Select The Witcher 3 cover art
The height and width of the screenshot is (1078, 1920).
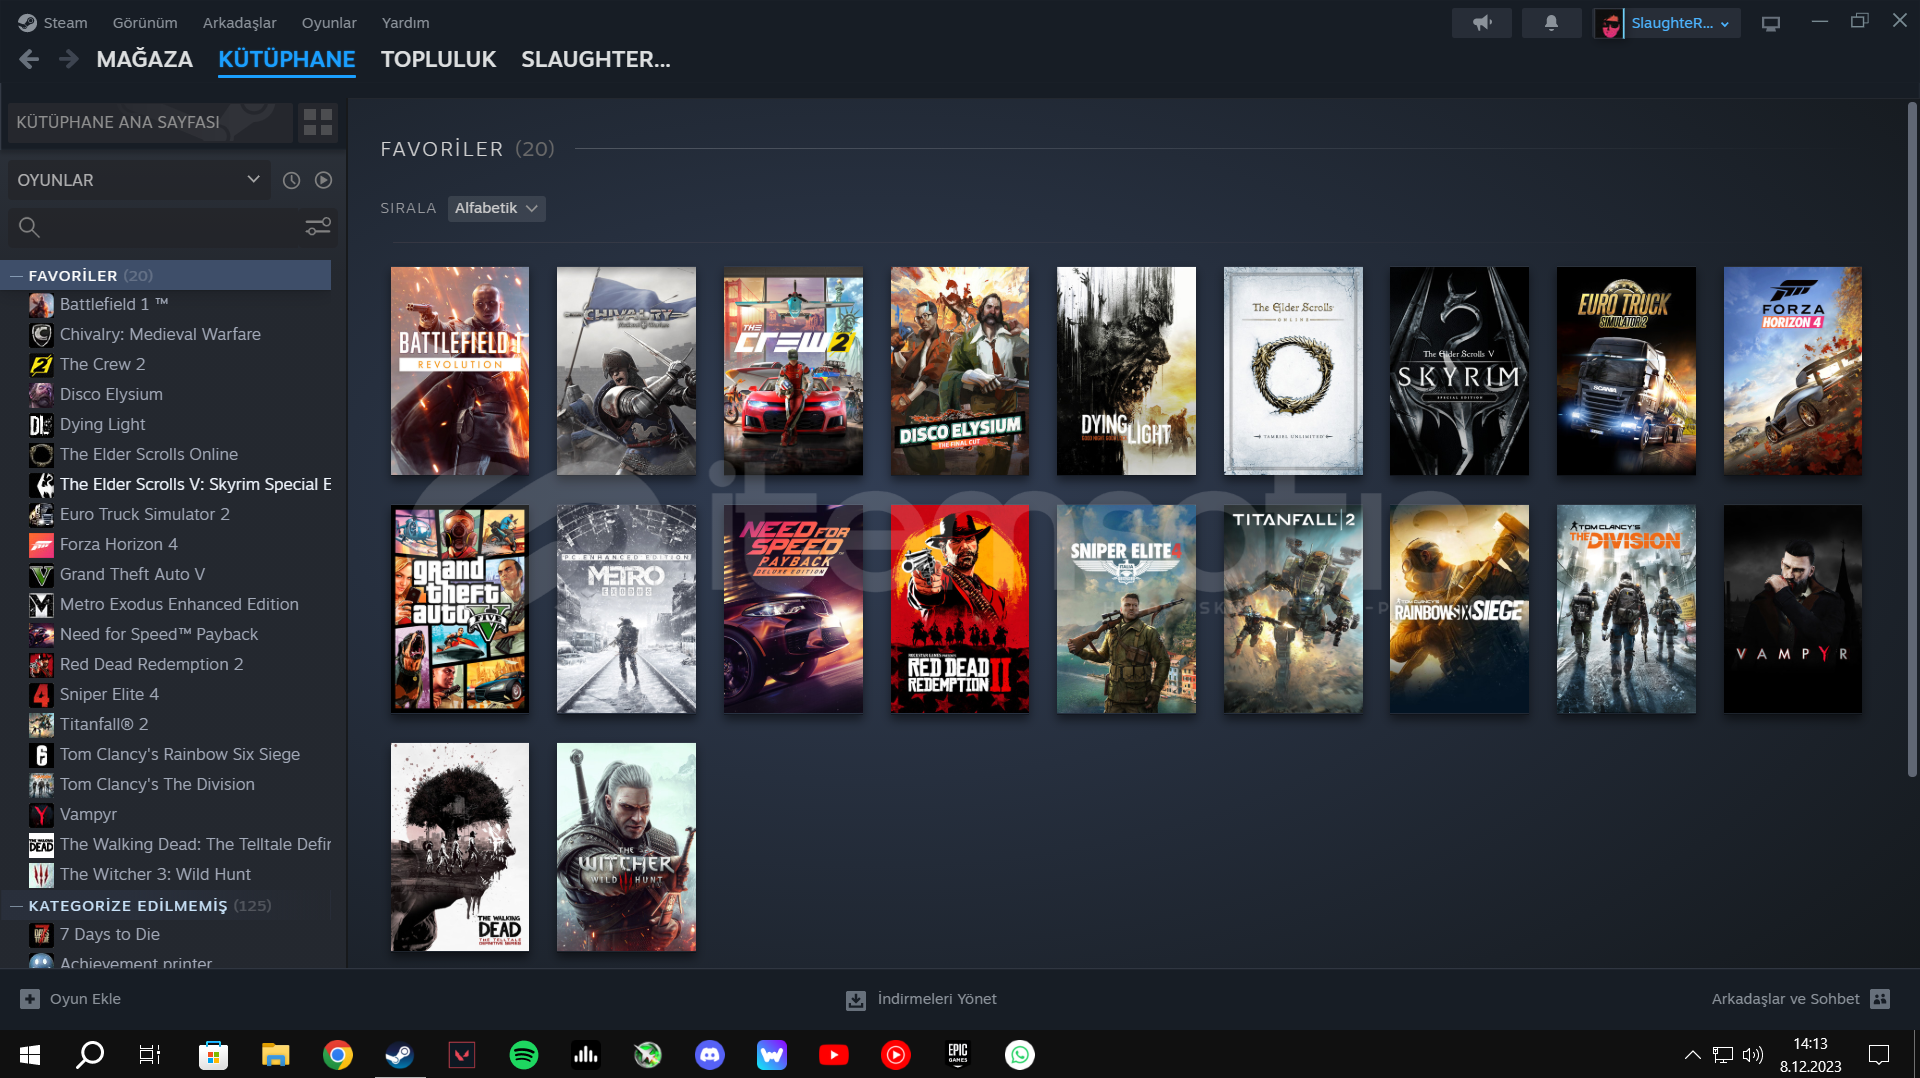[626, 847]
